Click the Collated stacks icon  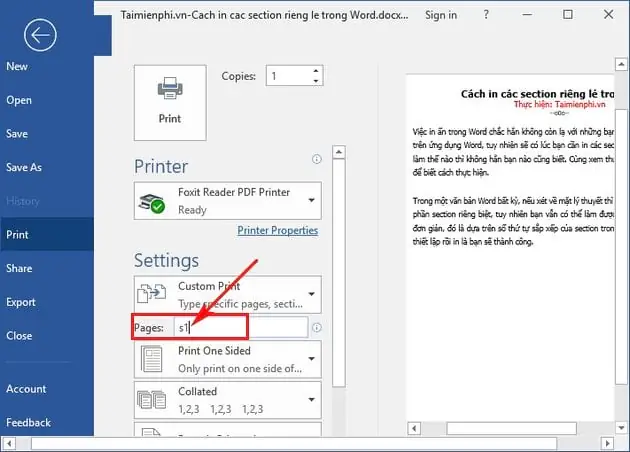tap(151, 400)
